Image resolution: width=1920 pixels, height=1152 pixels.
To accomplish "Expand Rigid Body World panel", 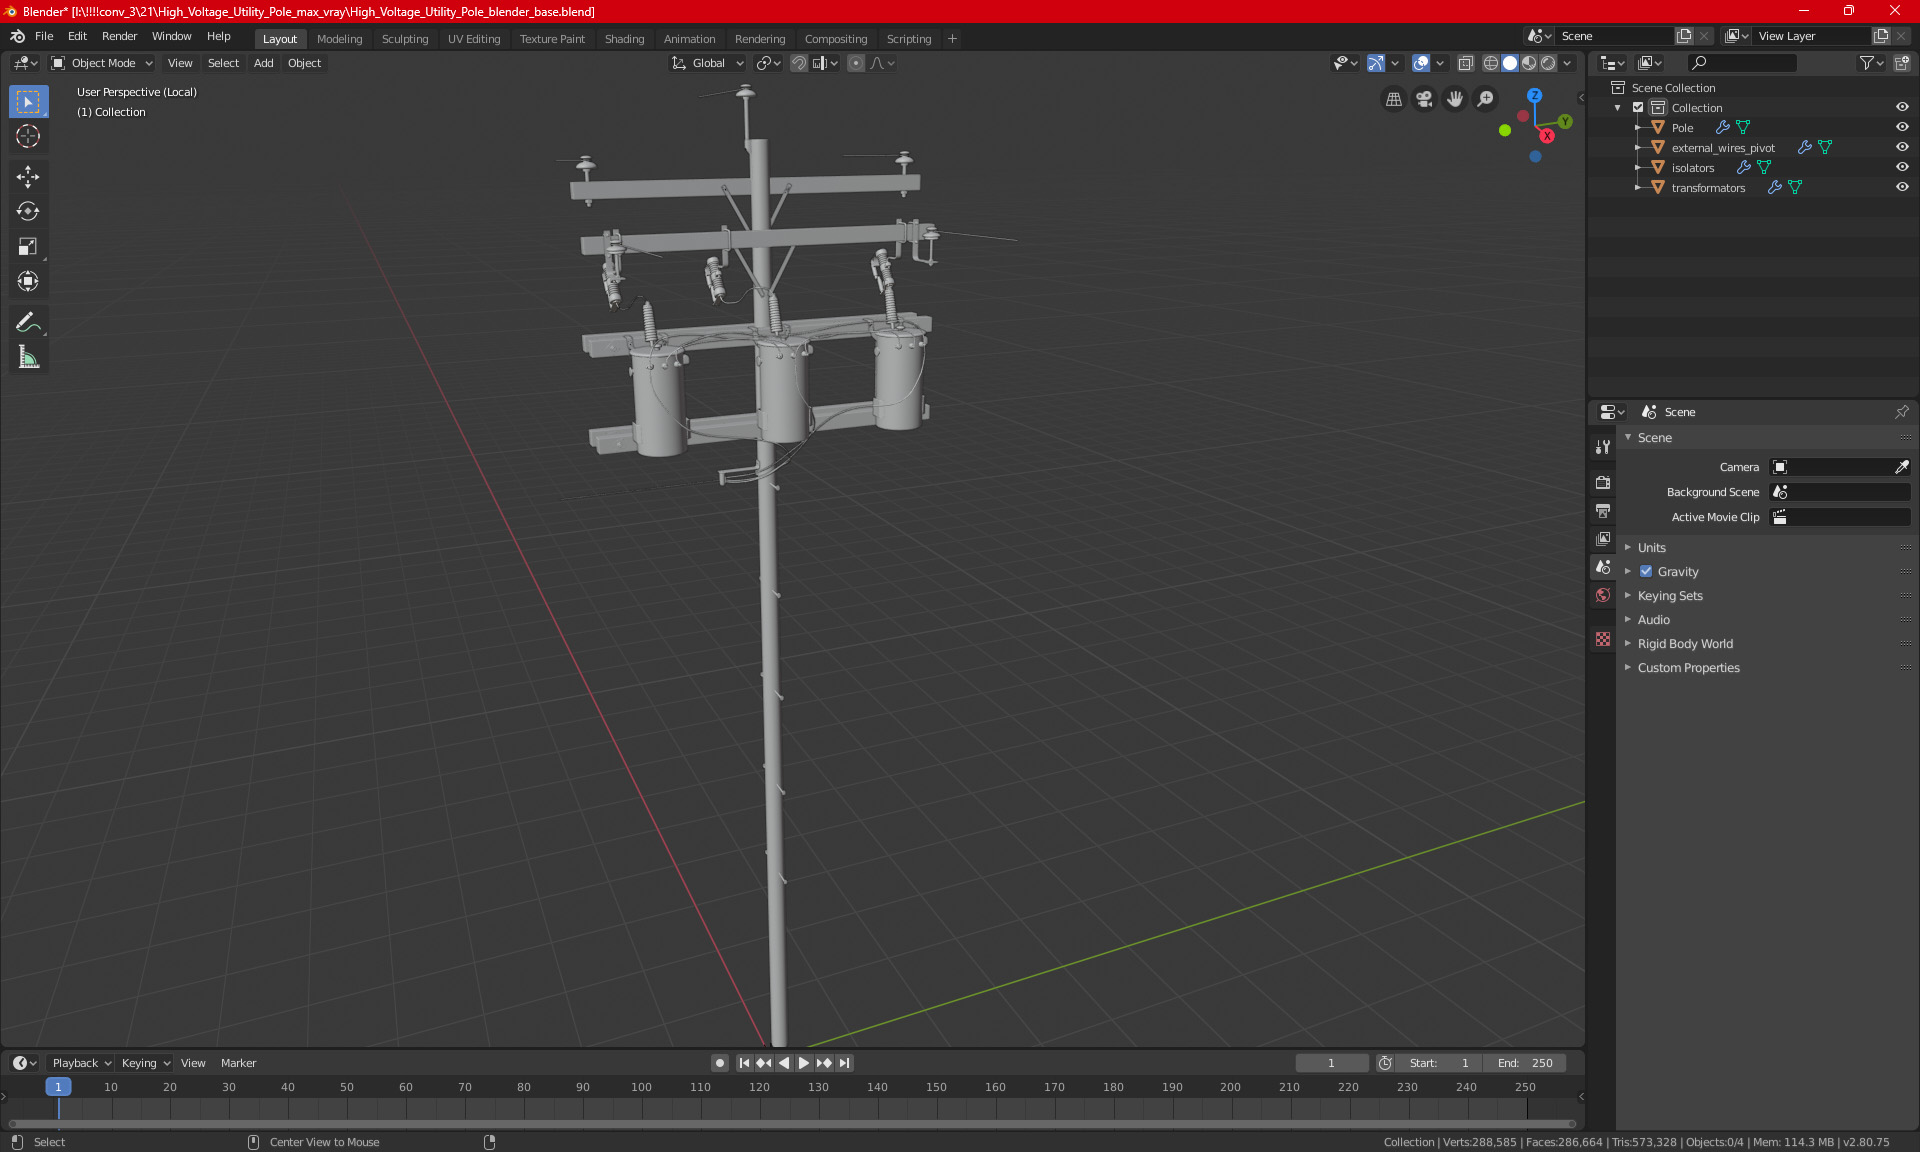I will pyautogui.click(x=1685, y=644).
